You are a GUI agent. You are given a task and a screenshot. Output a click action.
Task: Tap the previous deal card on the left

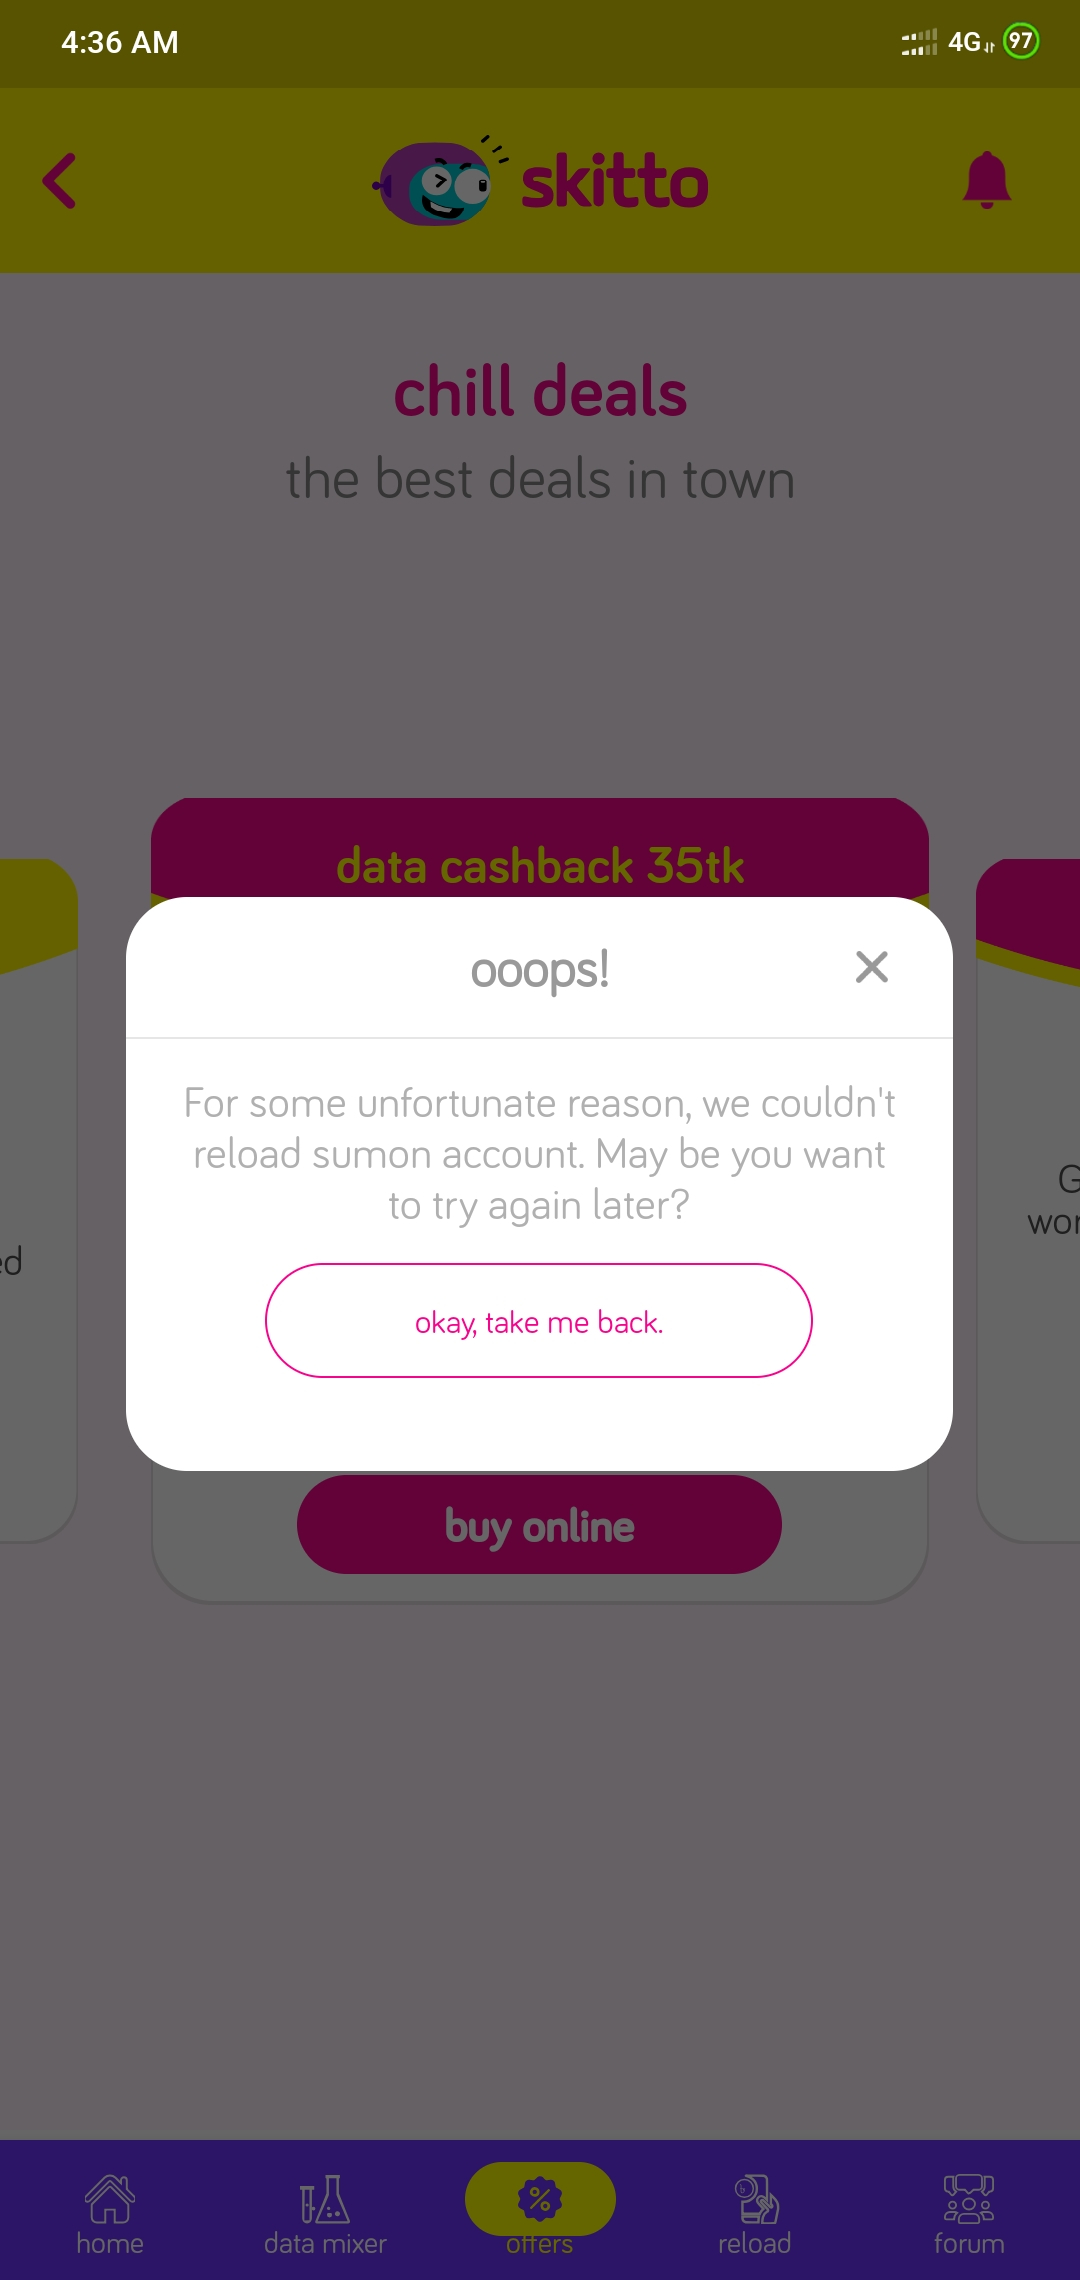[38, 1200]
